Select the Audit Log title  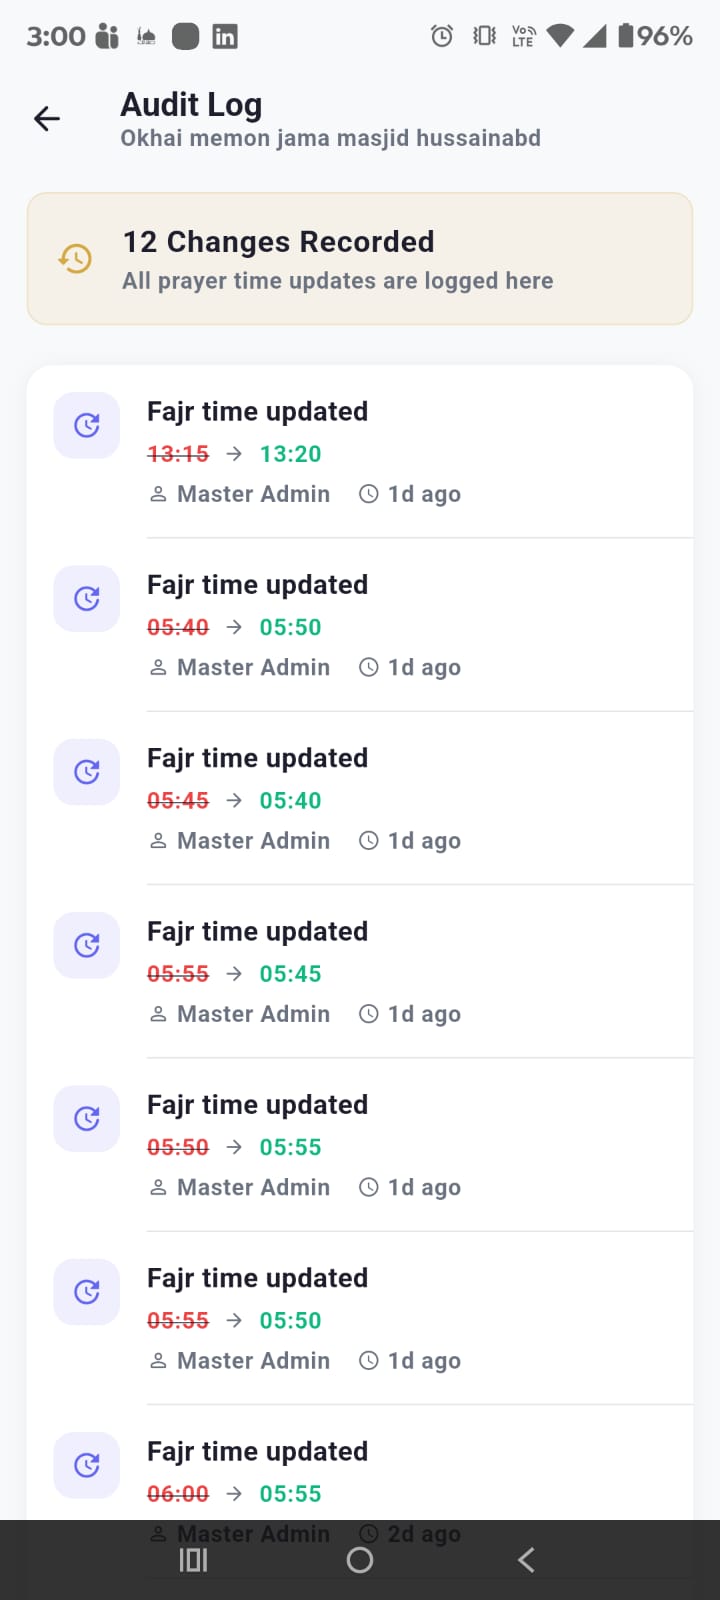click(x=191, y=104)
